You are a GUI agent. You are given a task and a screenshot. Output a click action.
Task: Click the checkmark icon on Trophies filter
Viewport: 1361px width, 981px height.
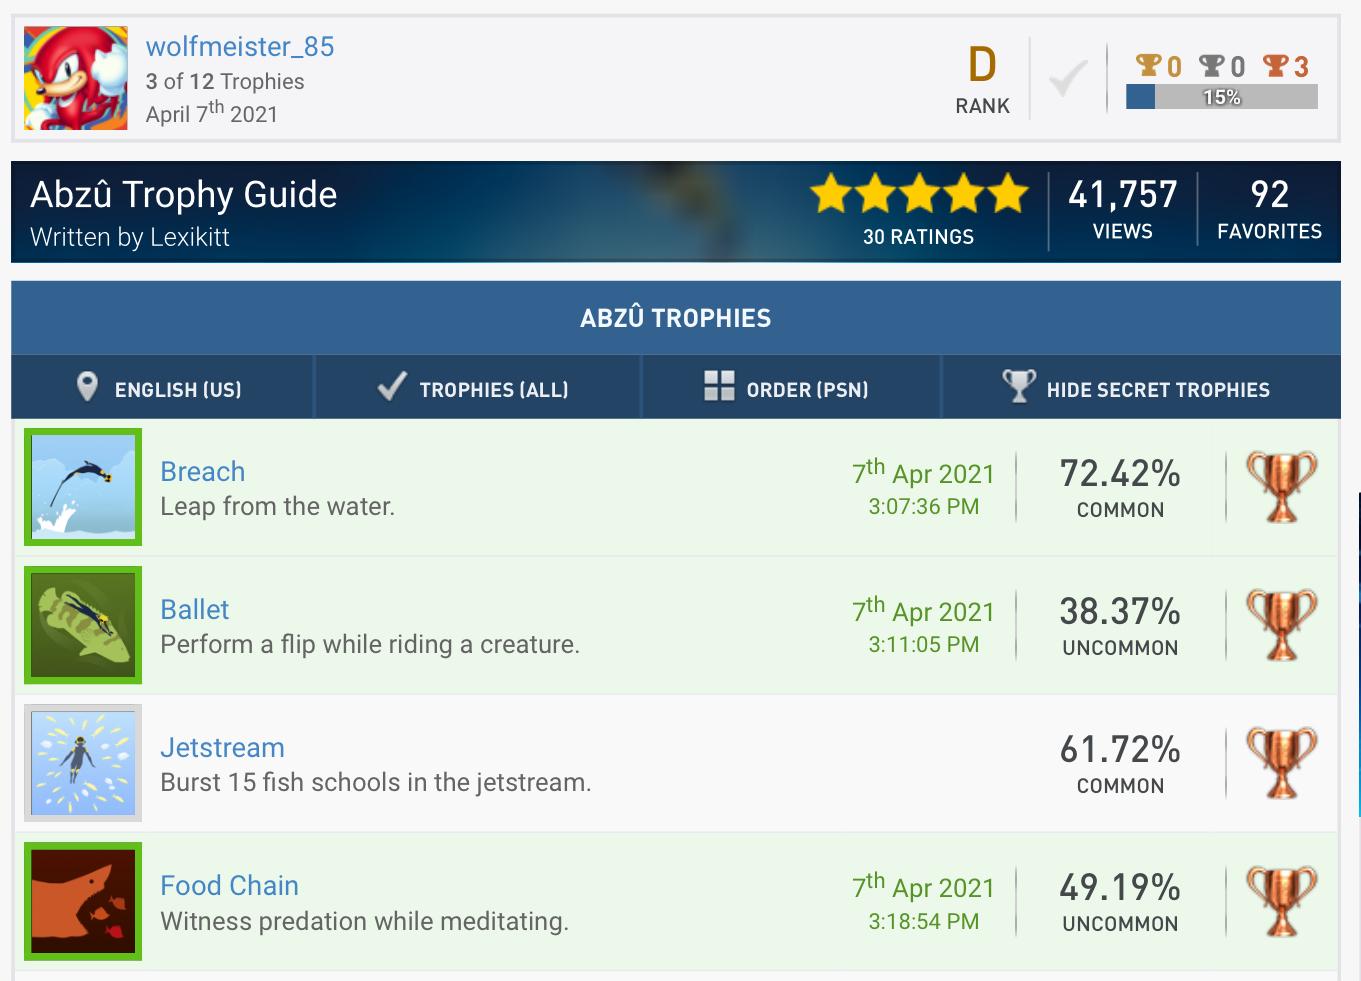coord(391,386)
